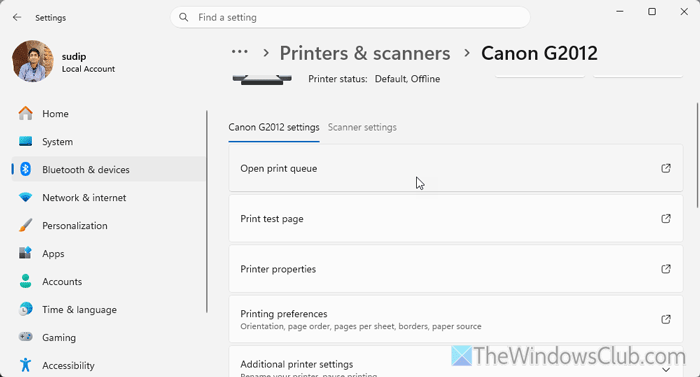Minimize the Settings window
The height and width of the screenshot is (377, 700).
coord(620,12)
